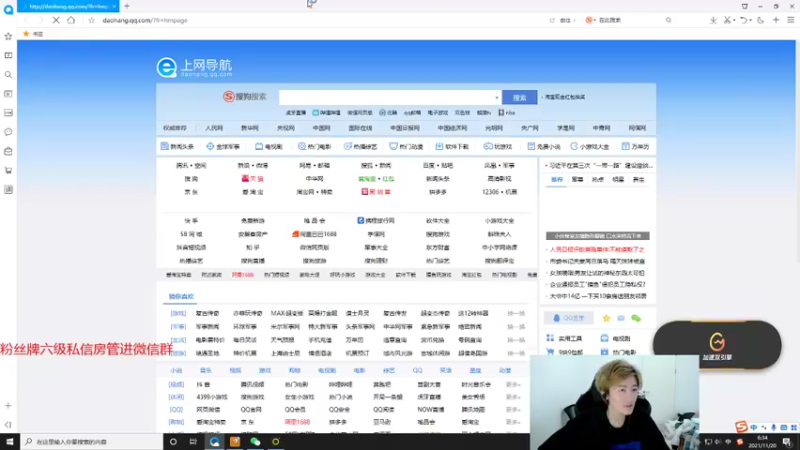Open search box suggestion dropdown arrow
Image resolution: width=800 pixels, height=450 pixels.
(496, 97)
